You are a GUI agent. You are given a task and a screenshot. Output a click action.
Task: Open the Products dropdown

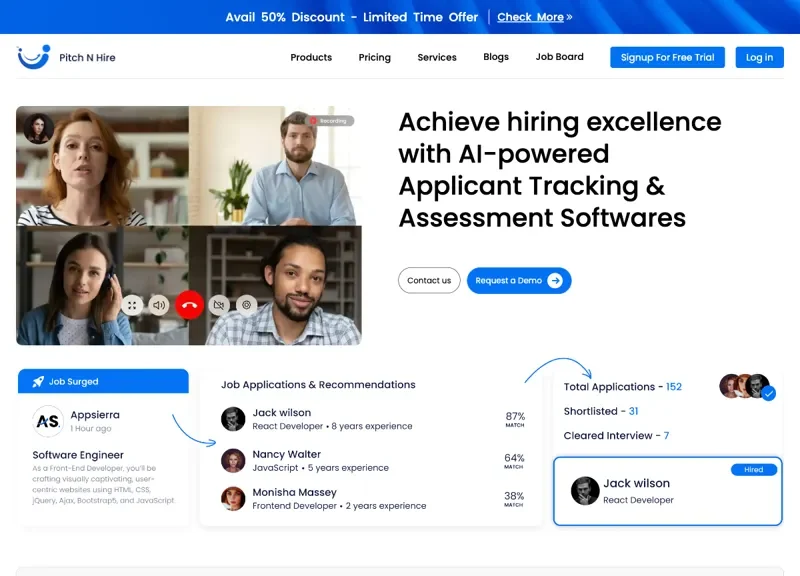point(311,57)
